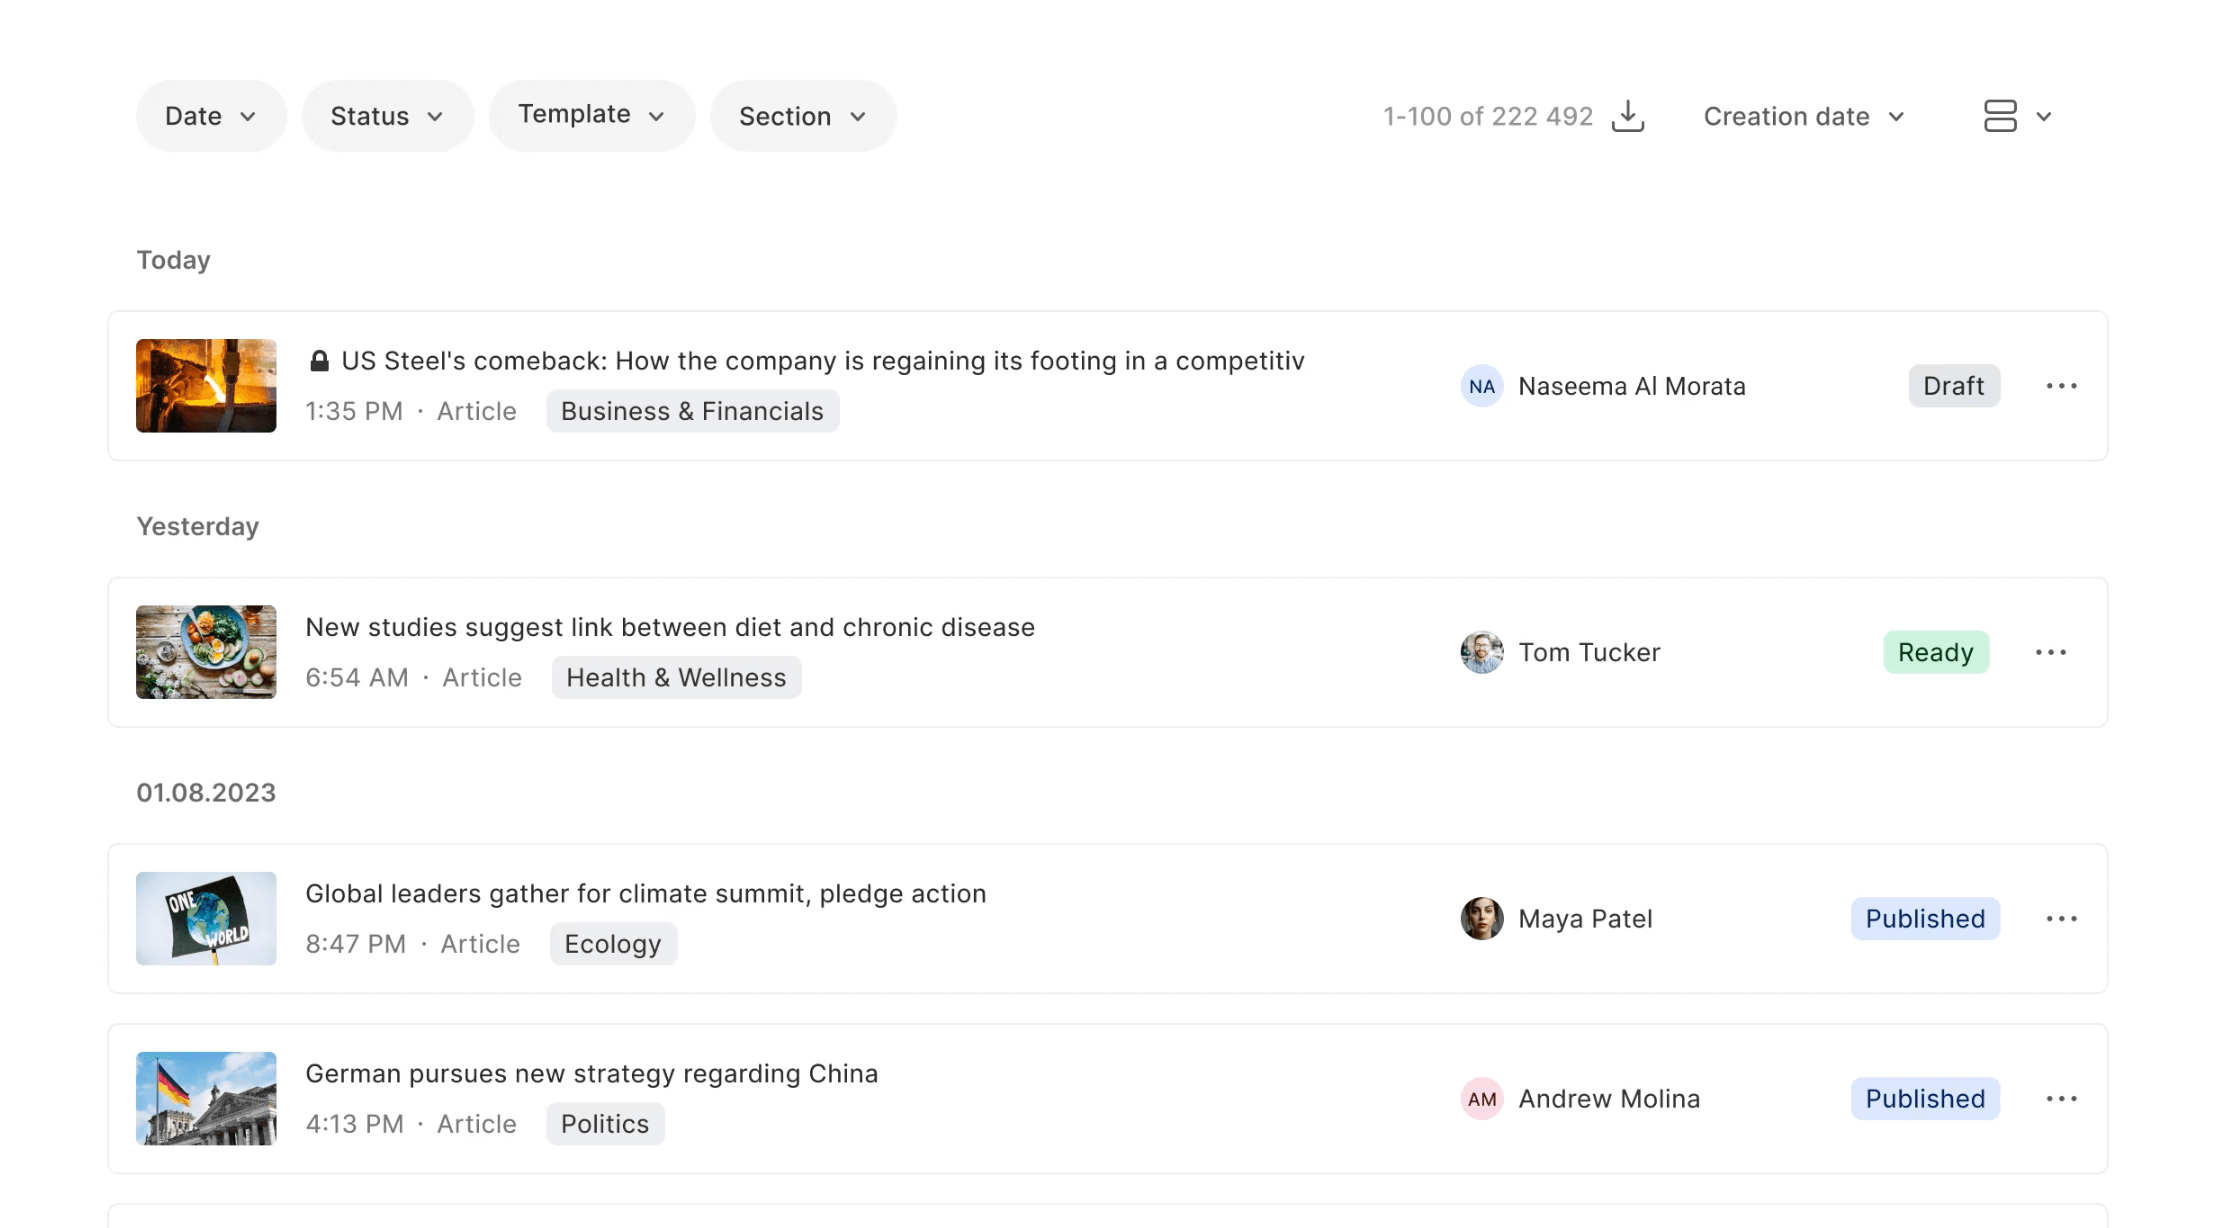Open more options for the German strategy article
This screenshot has width=2214, height=1228.
click(2061, 1098)
